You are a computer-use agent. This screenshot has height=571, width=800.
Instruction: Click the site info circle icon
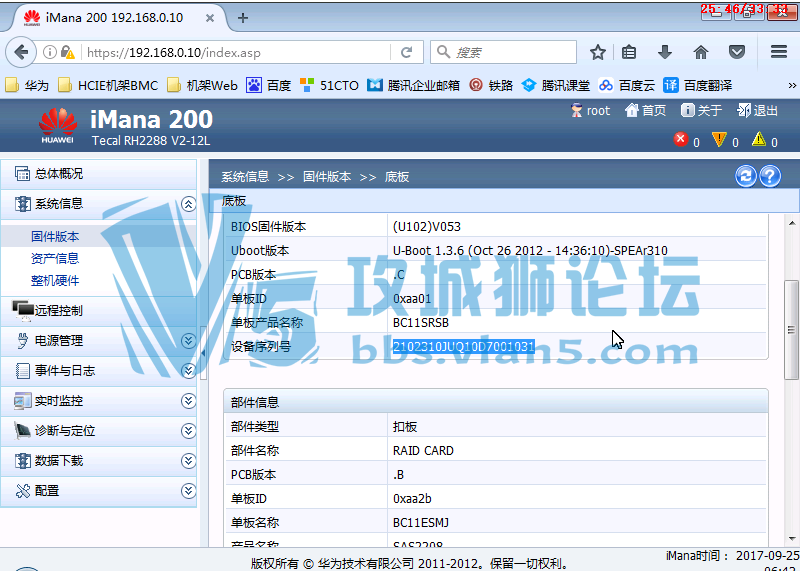point(49,52)
